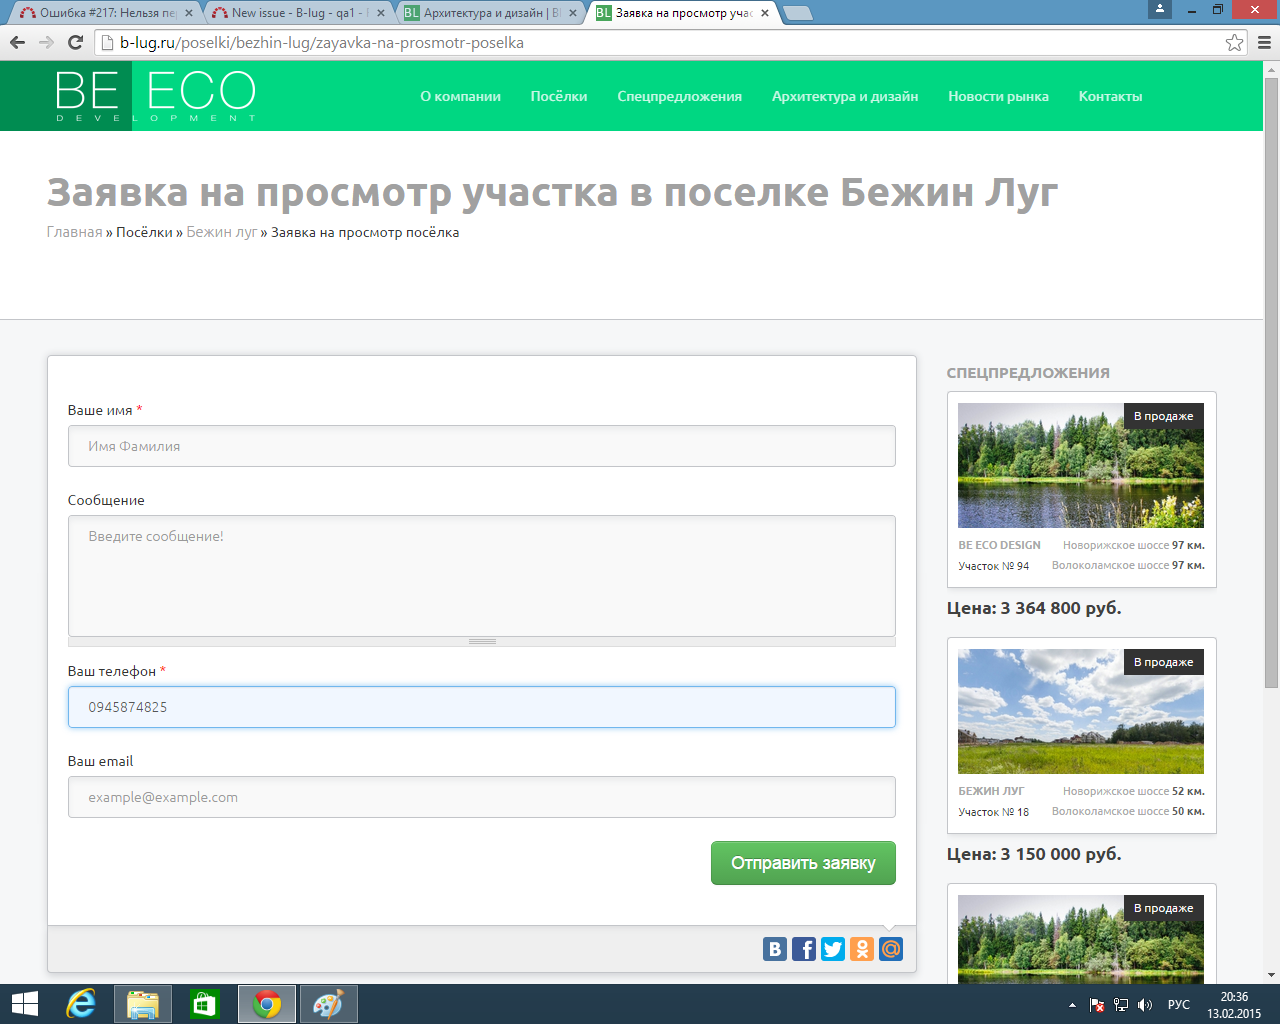
Task: Go to Контакты in top navigation
Action: [x=1110, y=97]
